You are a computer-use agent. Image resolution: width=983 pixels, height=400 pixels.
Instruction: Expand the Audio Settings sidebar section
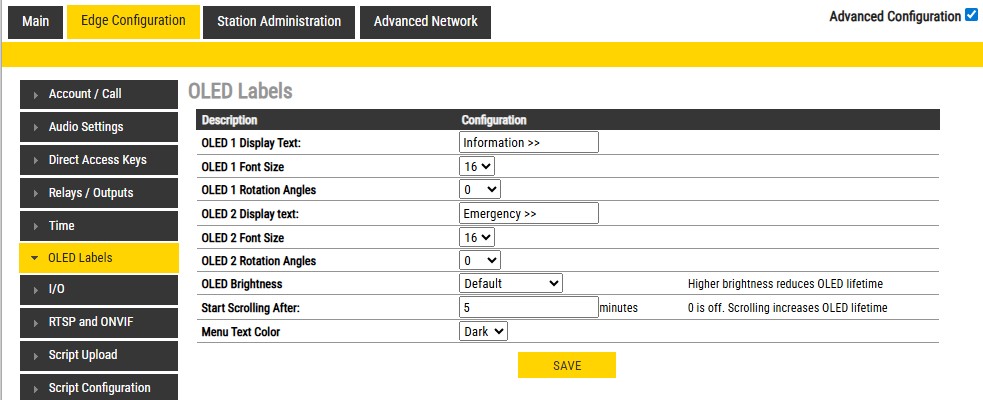point(98,127)
